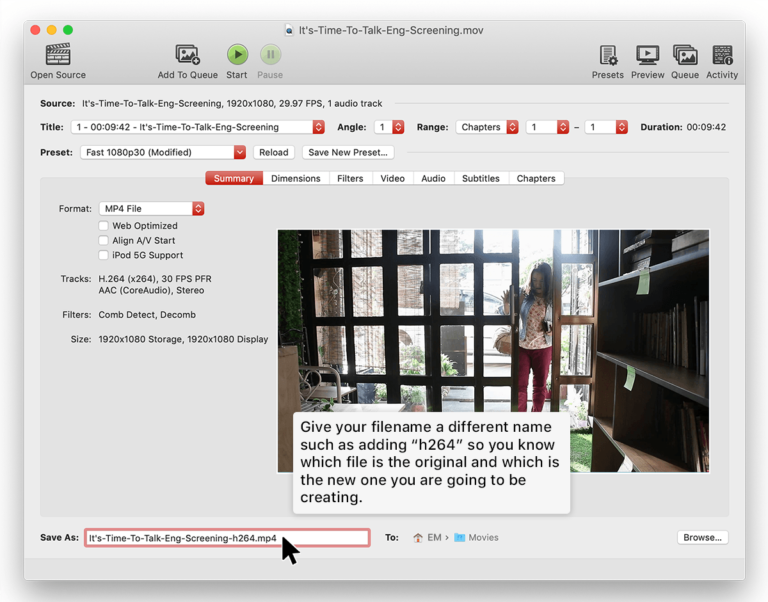Screen dimensions: 768x602
Task: Click the Tracks text H.264 (x264), 30 FPS PFR
Action: point(155,279)
